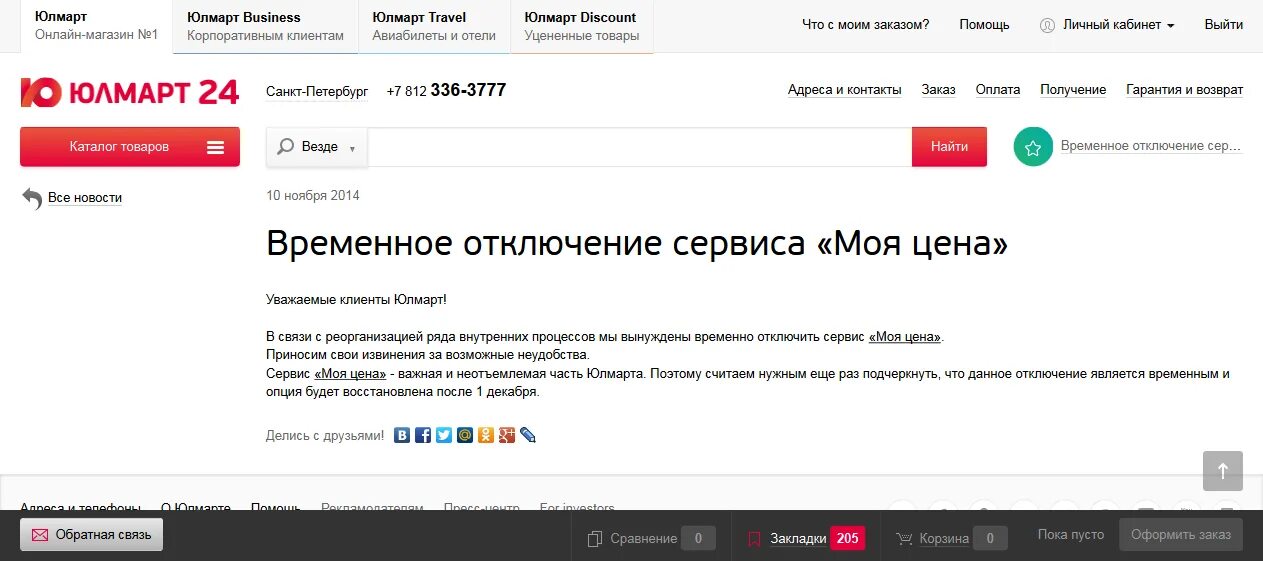Click the Сравнение count badge 0
This screenshot has height=561, width=1263.
(698, 539)
